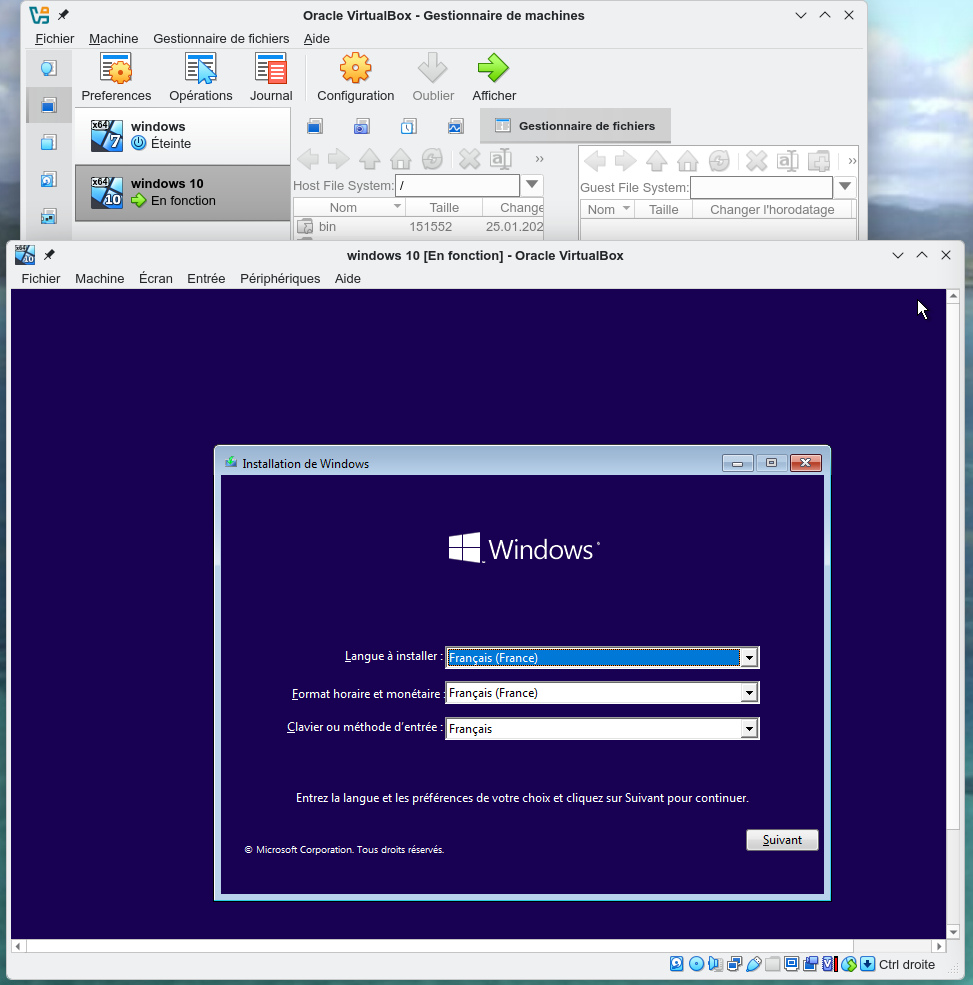Click the host file manager home icon
This screenshot has height=985, width=973.
click(401, 159)
